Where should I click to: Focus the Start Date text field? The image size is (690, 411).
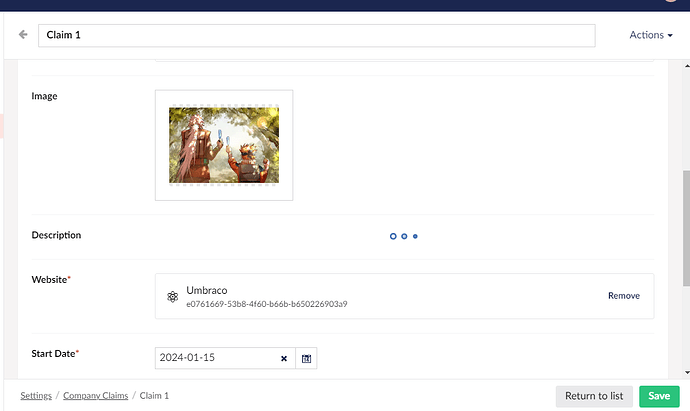[x=215, y=358]
